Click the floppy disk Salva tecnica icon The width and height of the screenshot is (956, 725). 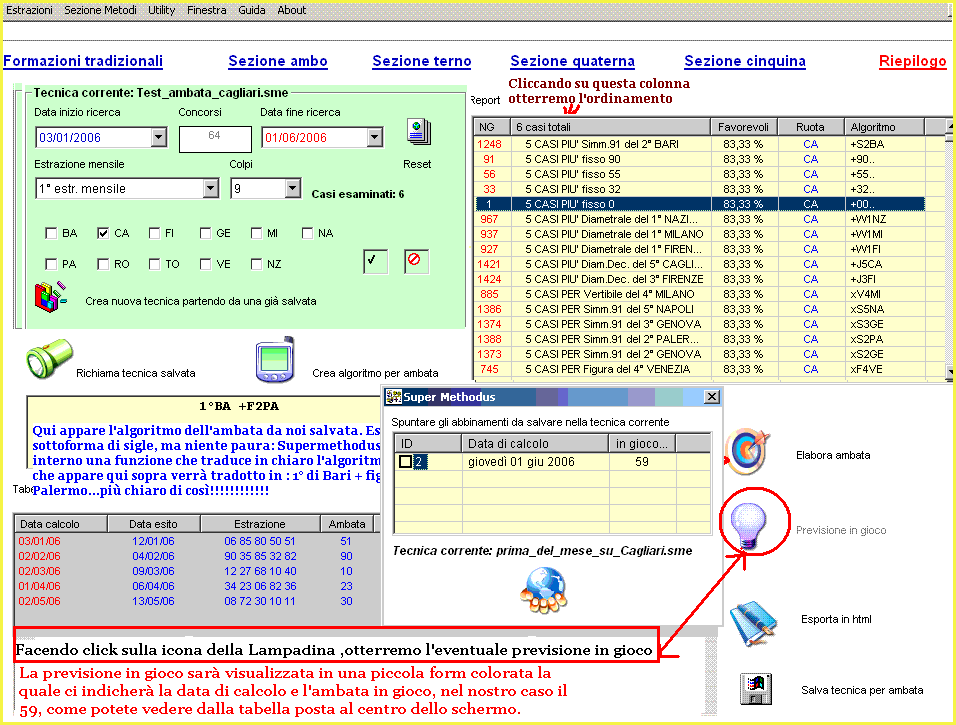pyautogui.click(x=756, y=689)
